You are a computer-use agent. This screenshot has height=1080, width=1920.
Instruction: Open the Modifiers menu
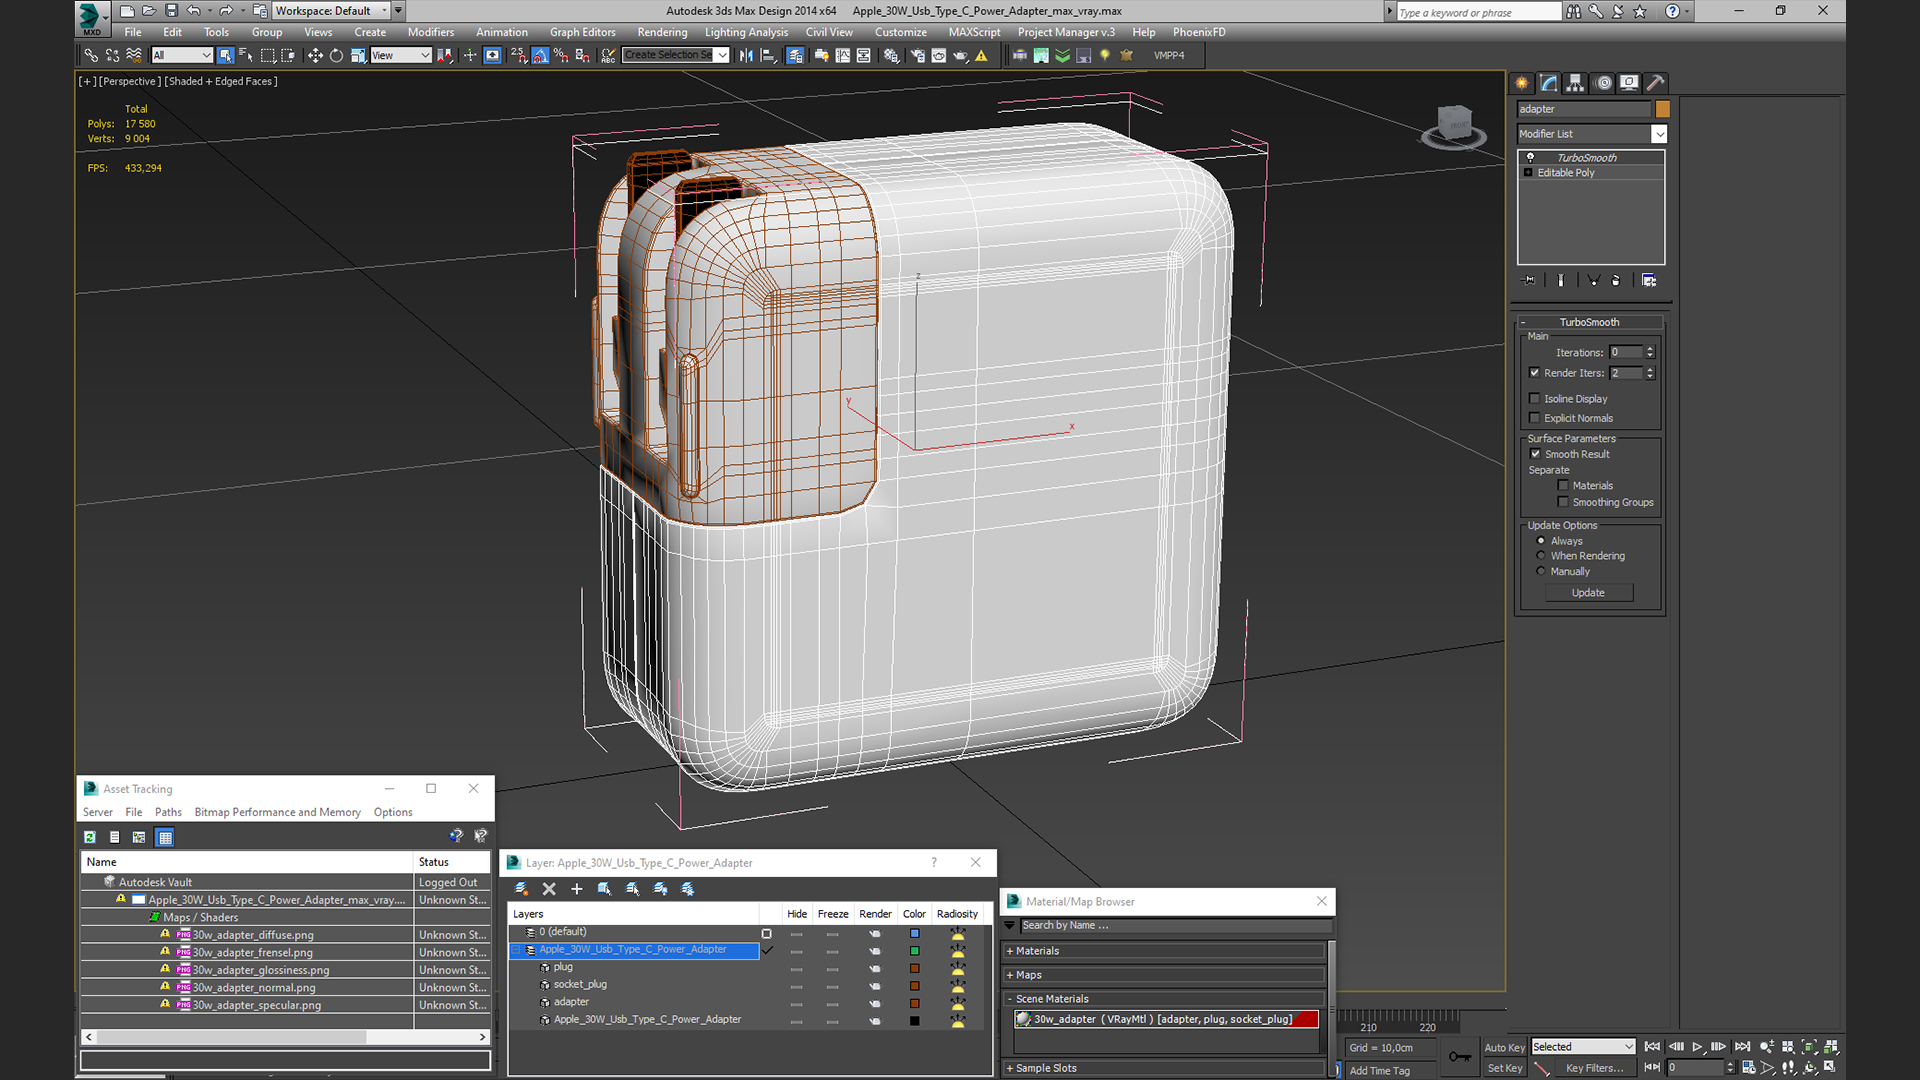point(431,32)
